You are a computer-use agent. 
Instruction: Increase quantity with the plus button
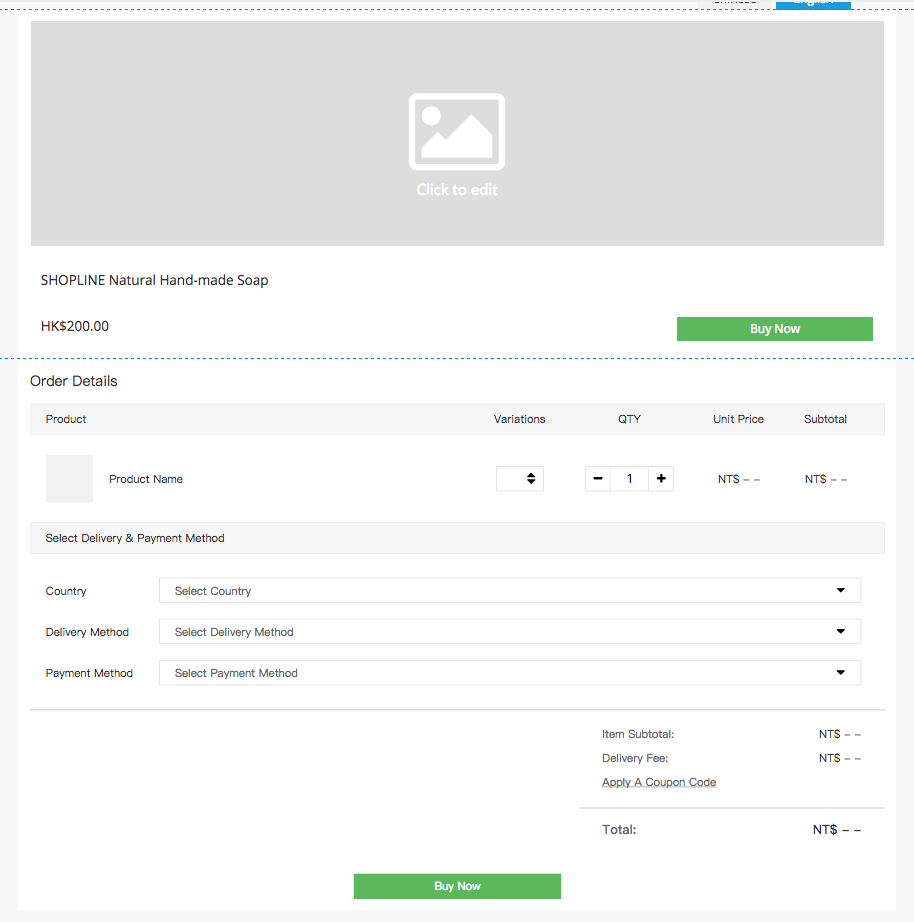click(x=661, y=479)
